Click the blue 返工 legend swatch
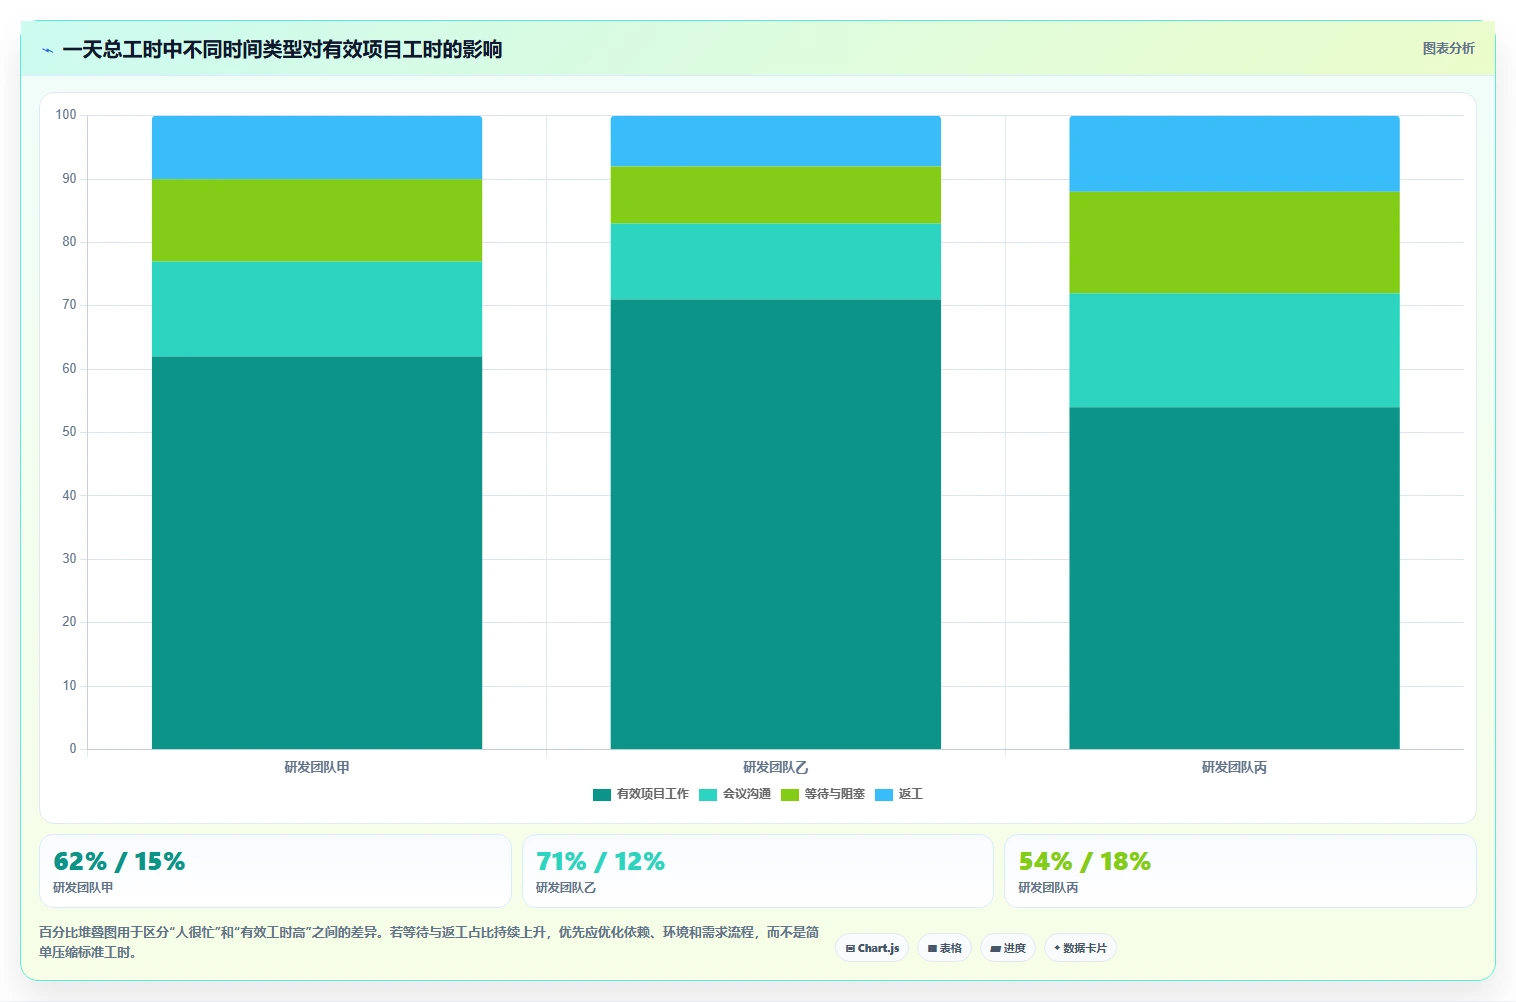 884,795
